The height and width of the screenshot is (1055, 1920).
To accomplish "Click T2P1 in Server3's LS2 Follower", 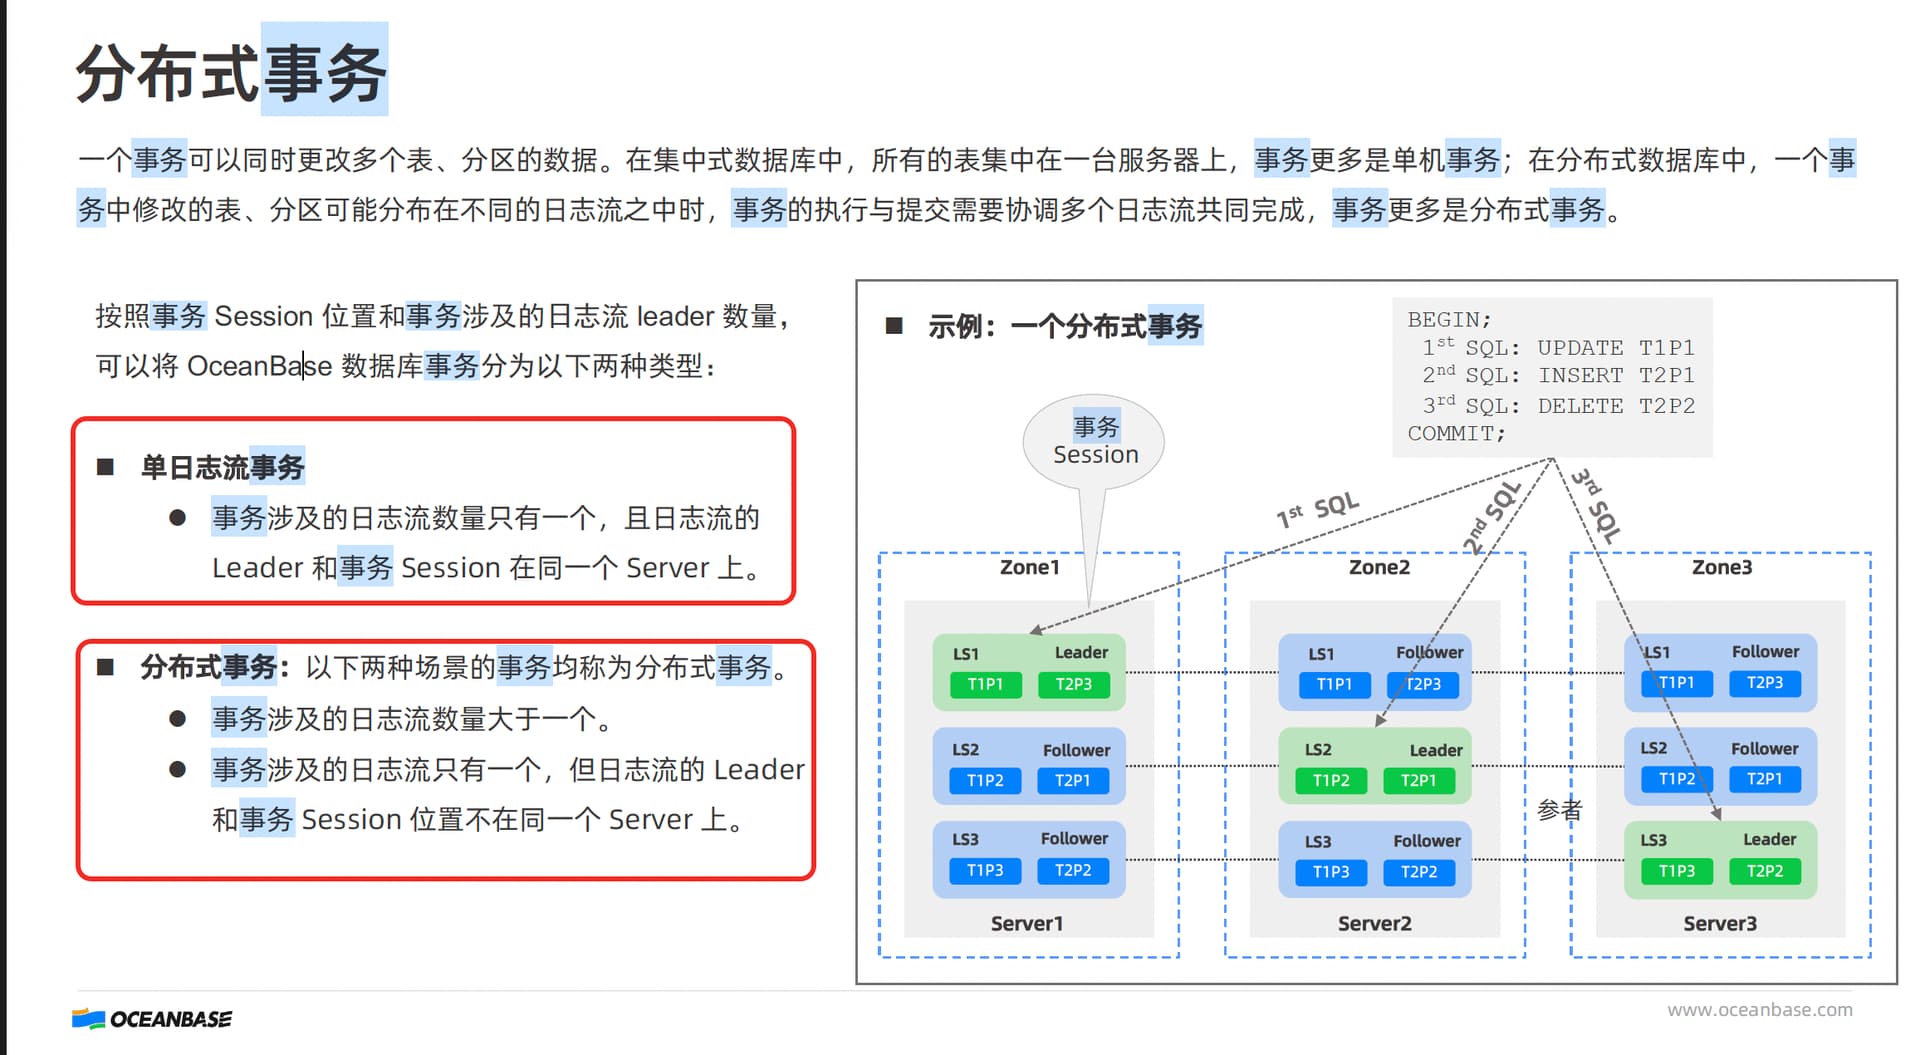I will 1765,779.
